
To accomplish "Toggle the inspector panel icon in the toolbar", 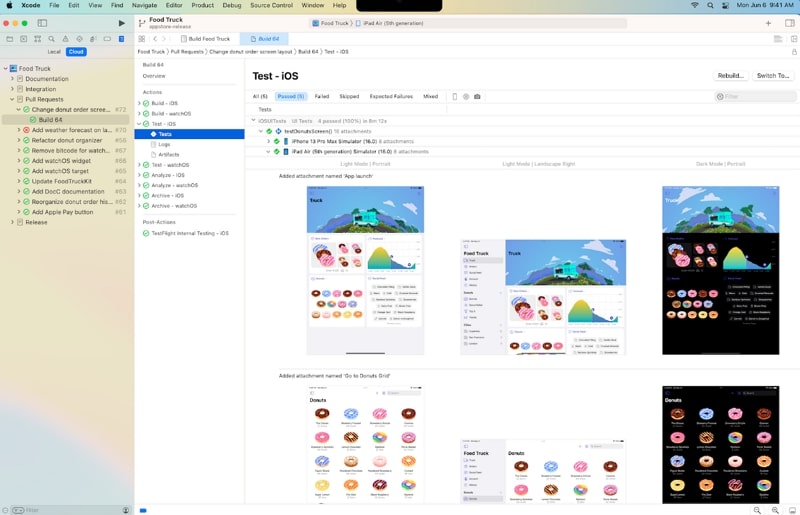I will point(790,23).
